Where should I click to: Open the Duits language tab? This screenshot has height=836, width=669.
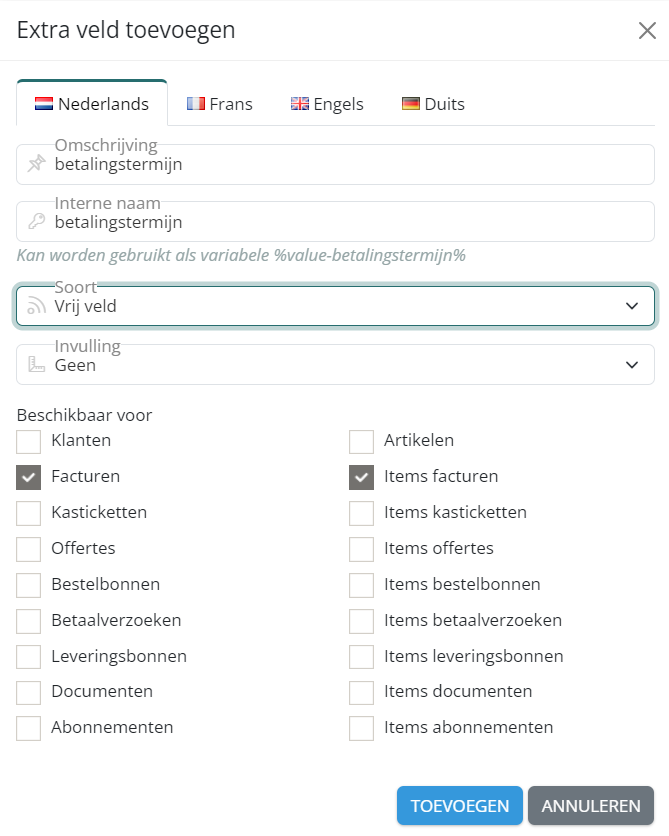(x=433, y=104)
